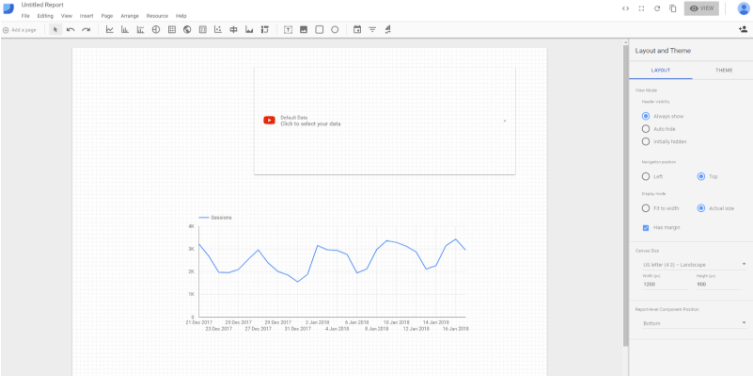Click the canvas vertical scrollbar
The width and height of the screenshot is (753, 376).
(x=625, y=194)
